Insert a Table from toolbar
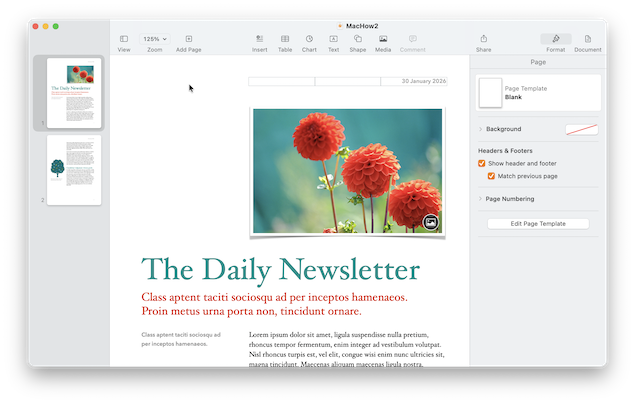The image size is (635, 404). [x=285, y=39]
